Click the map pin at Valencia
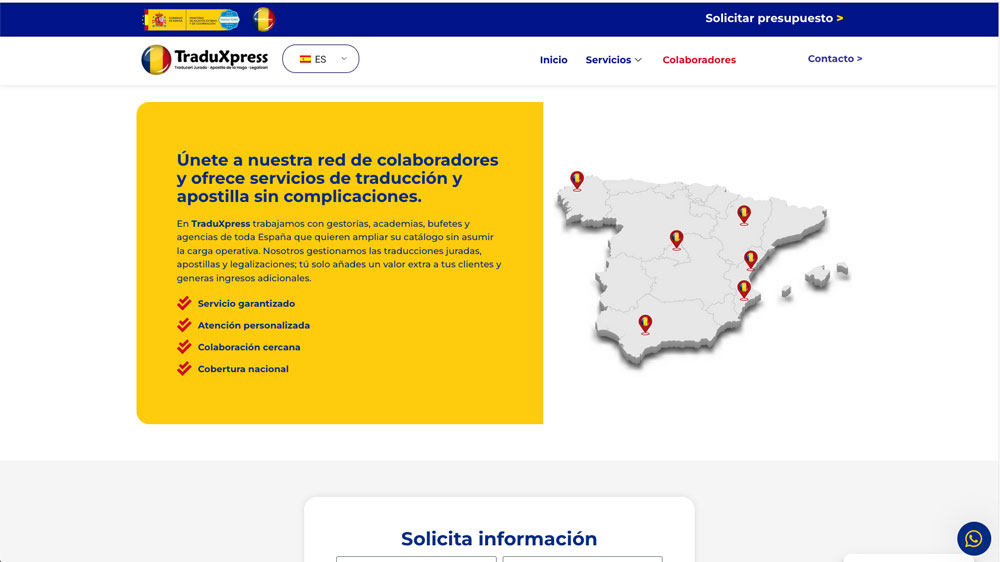The height and width of the screenshot is (562, 1000). click(751, 259)
